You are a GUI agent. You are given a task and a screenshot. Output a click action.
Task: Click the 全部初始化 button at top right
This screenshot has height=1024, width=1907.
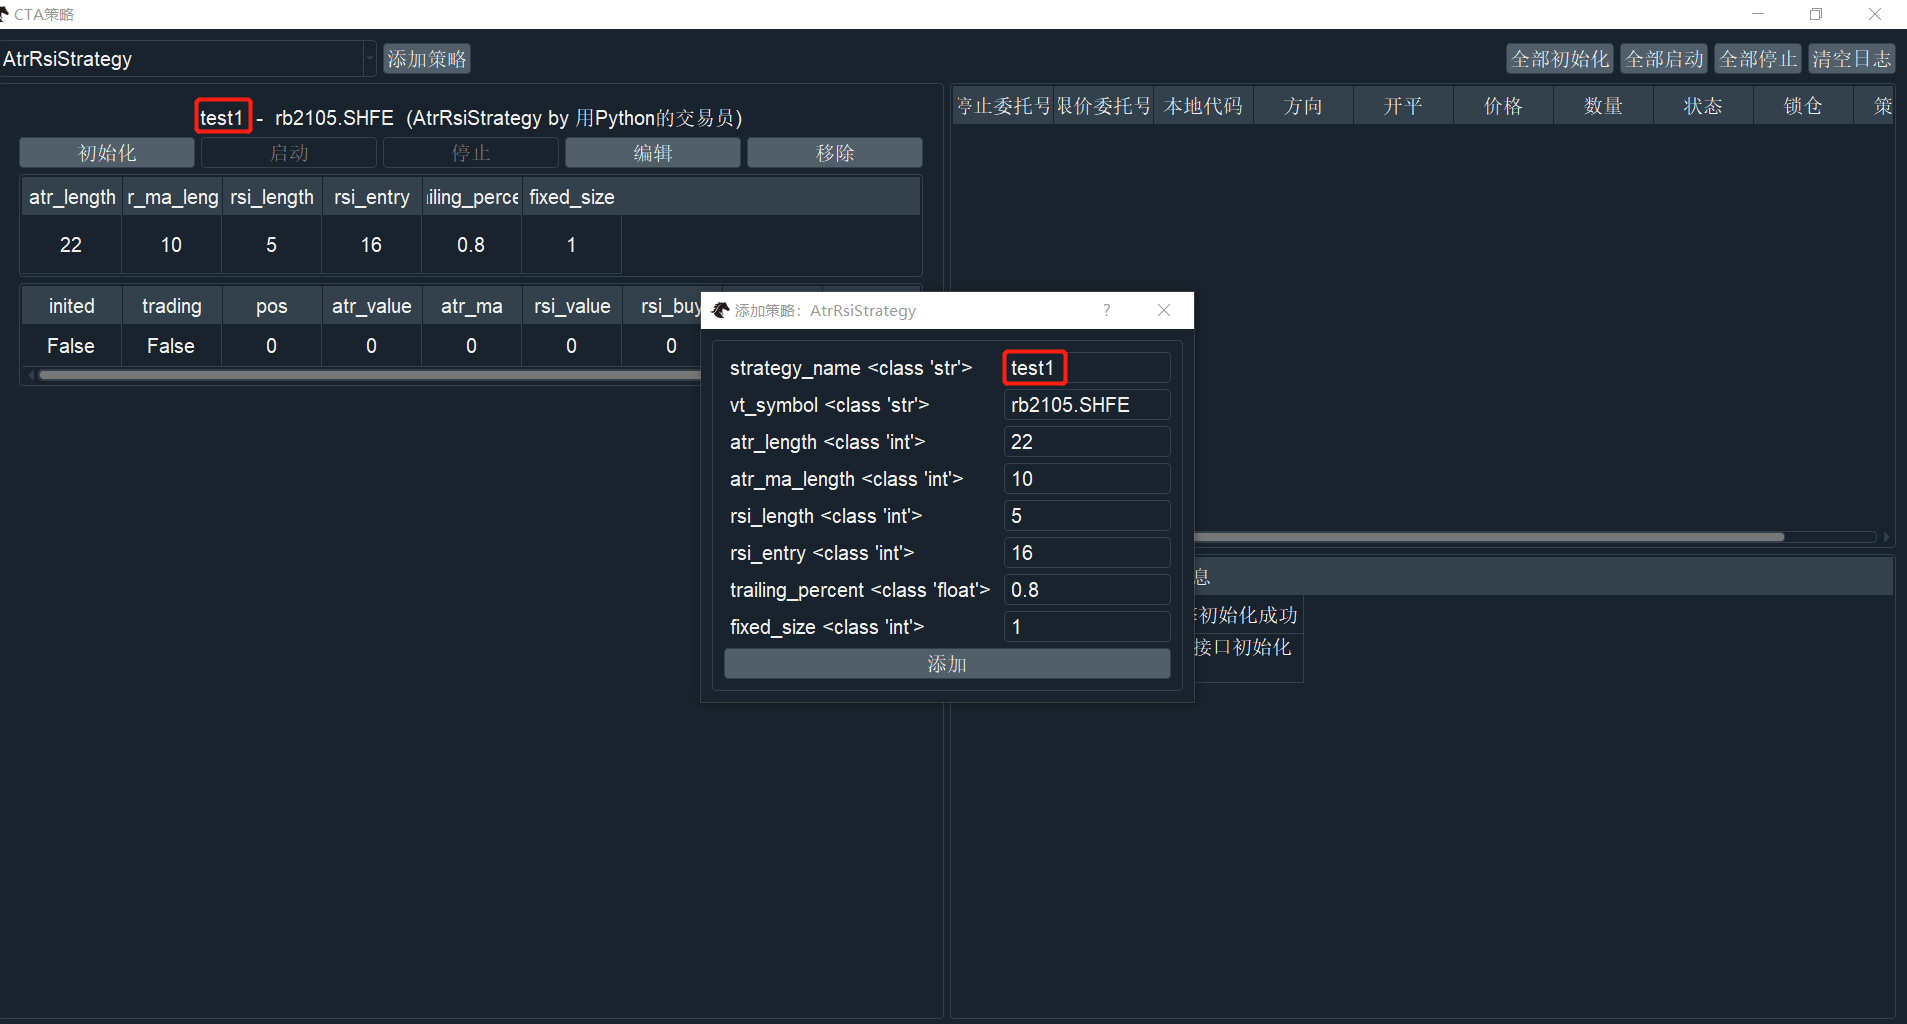tap(1558, 58)
